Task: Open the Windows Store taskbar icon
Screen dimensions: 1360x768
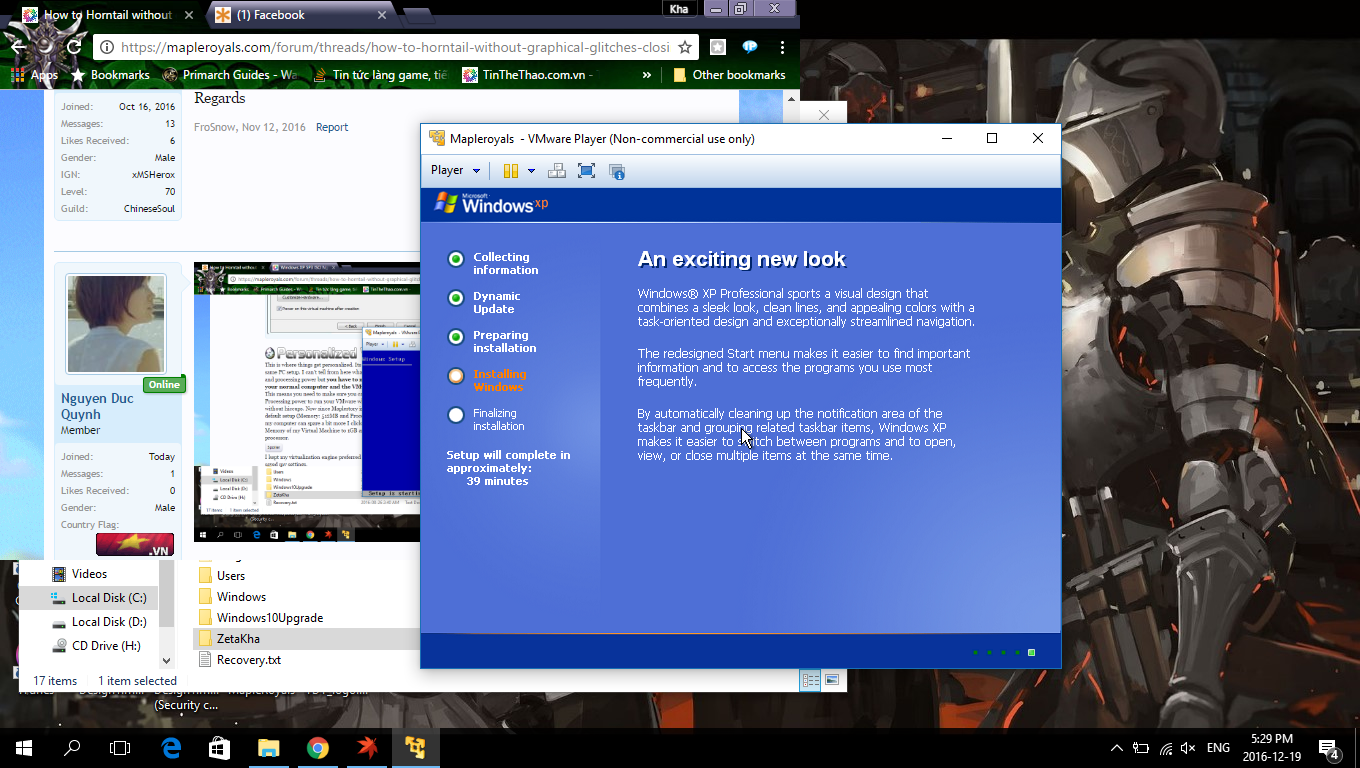Action: (x=219, y=747)
